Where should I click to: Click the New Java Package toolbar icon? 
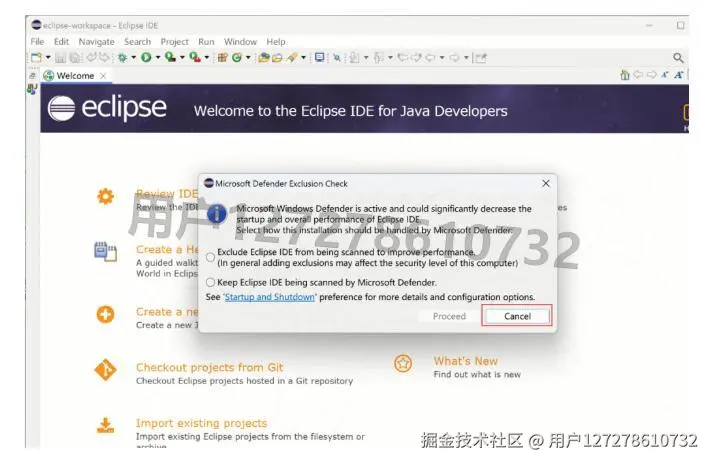coord(222,58)
